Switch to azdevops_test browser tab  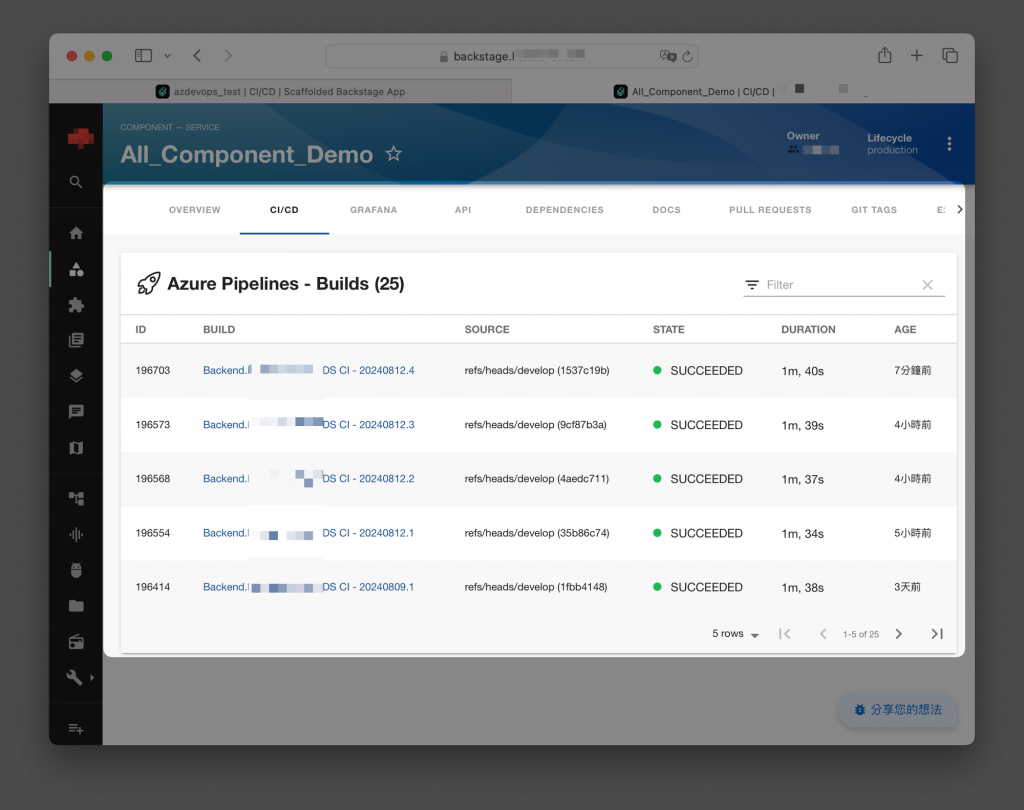281,91
